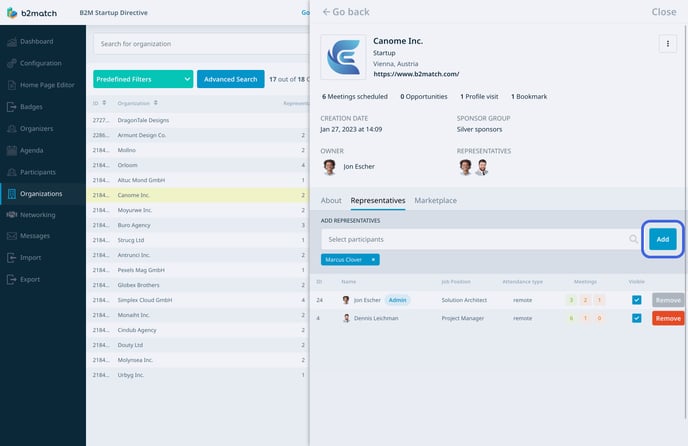Select Moyurwe Inc. row
Viewport: 688px width, 446px height.
198,210
